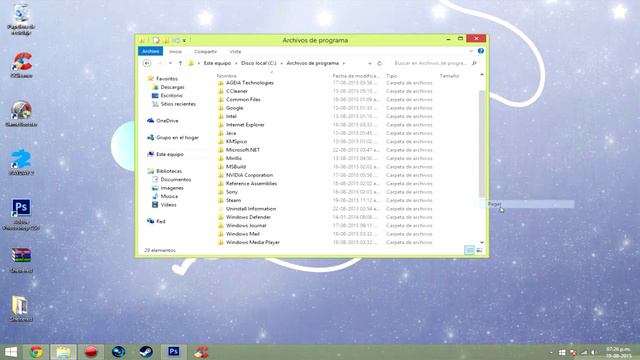The image size is (640, 360).
Task: Go back with the navigation arrow
Action: point(147,63)
